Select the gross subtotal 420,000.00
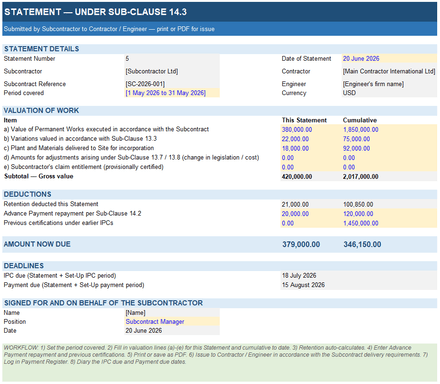The image size is (440, 384). pyautogui.click(x=311, y=176)
